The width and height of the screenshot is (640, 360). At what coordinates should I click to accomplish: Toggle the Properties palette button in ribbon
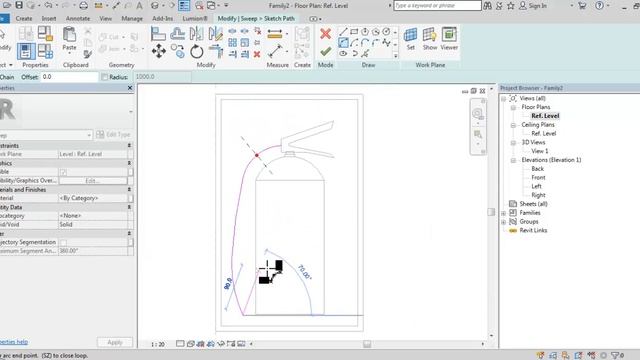[26, 51]
